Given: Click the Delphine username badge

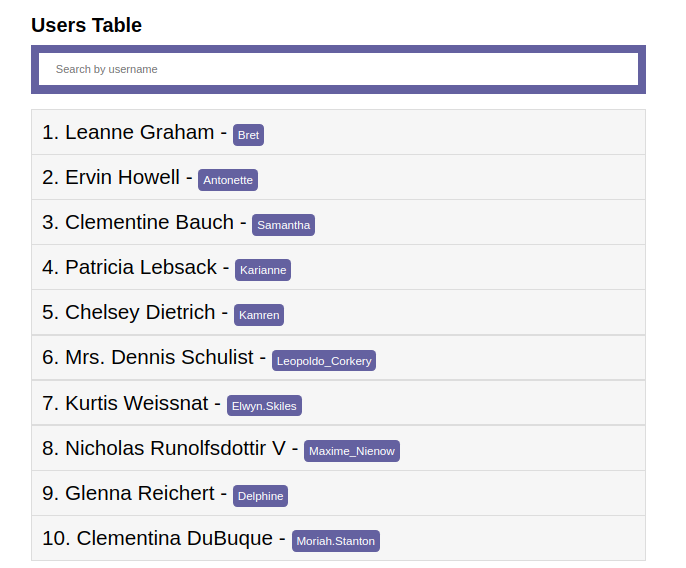Looking at the screenshot, I should 260,496.
